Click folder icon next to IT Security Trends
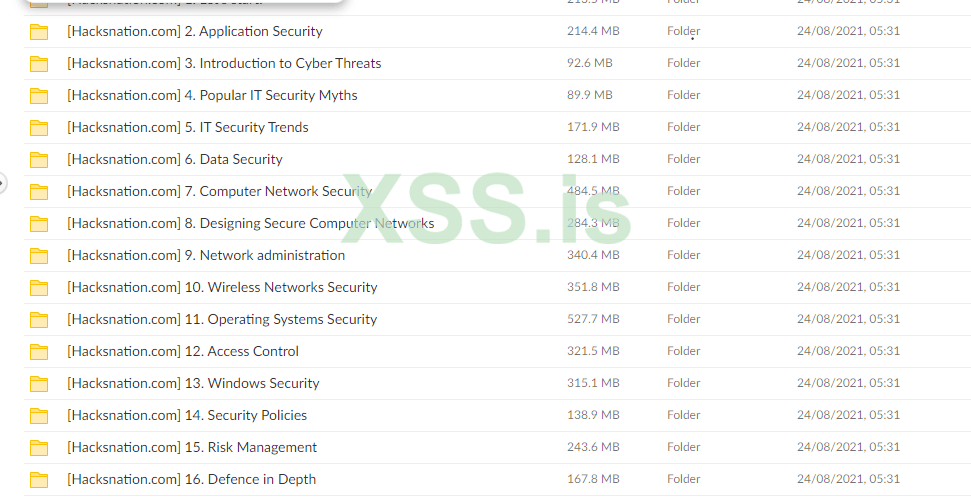This screenshot has height=504, width=971. (39, 128)
